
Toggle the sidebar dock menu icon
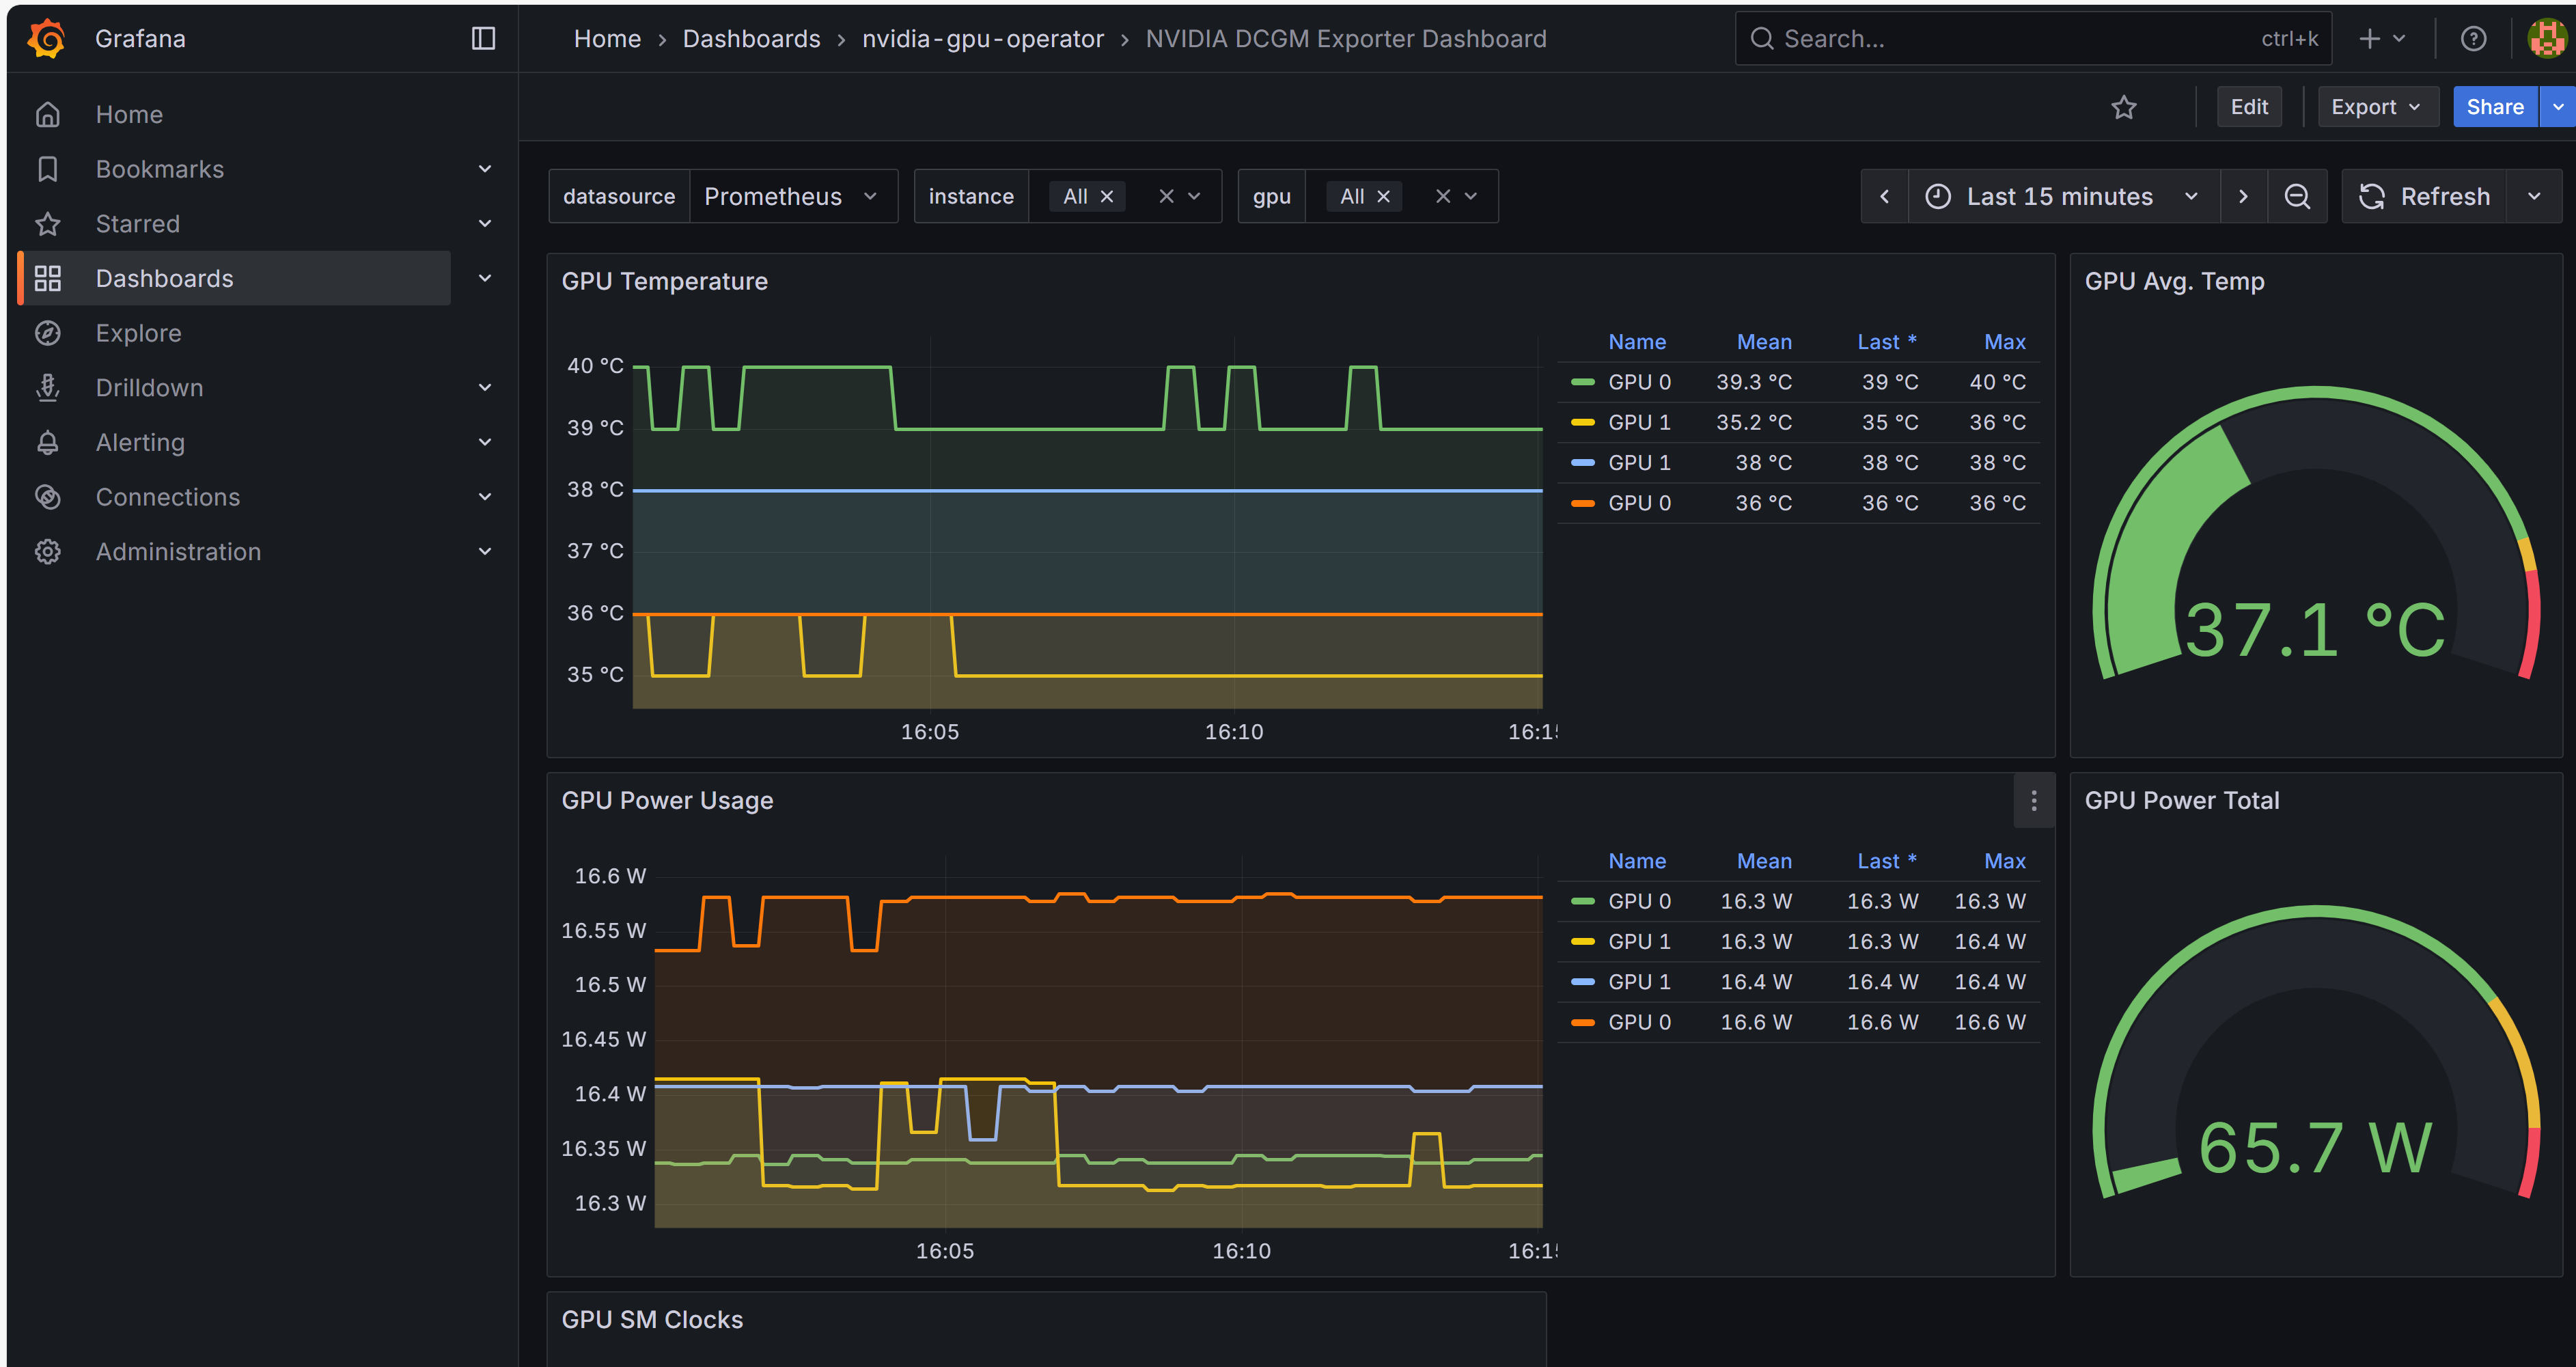[x=483, y=39]
